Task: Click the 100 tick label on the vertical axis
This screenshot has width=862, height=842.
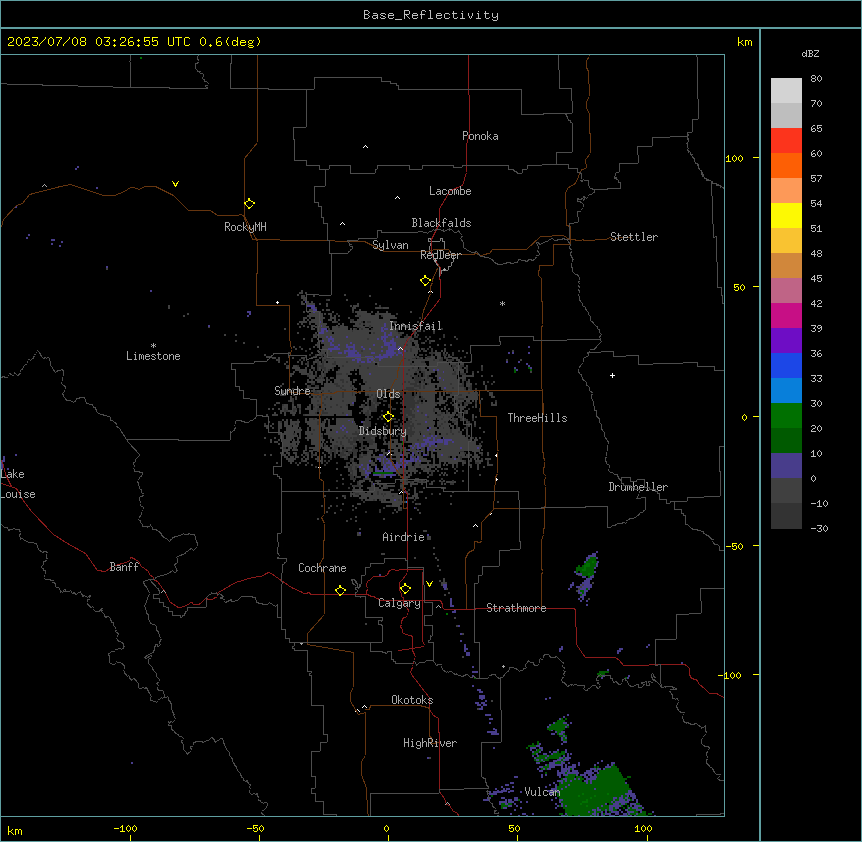Action: pos(734,158)
